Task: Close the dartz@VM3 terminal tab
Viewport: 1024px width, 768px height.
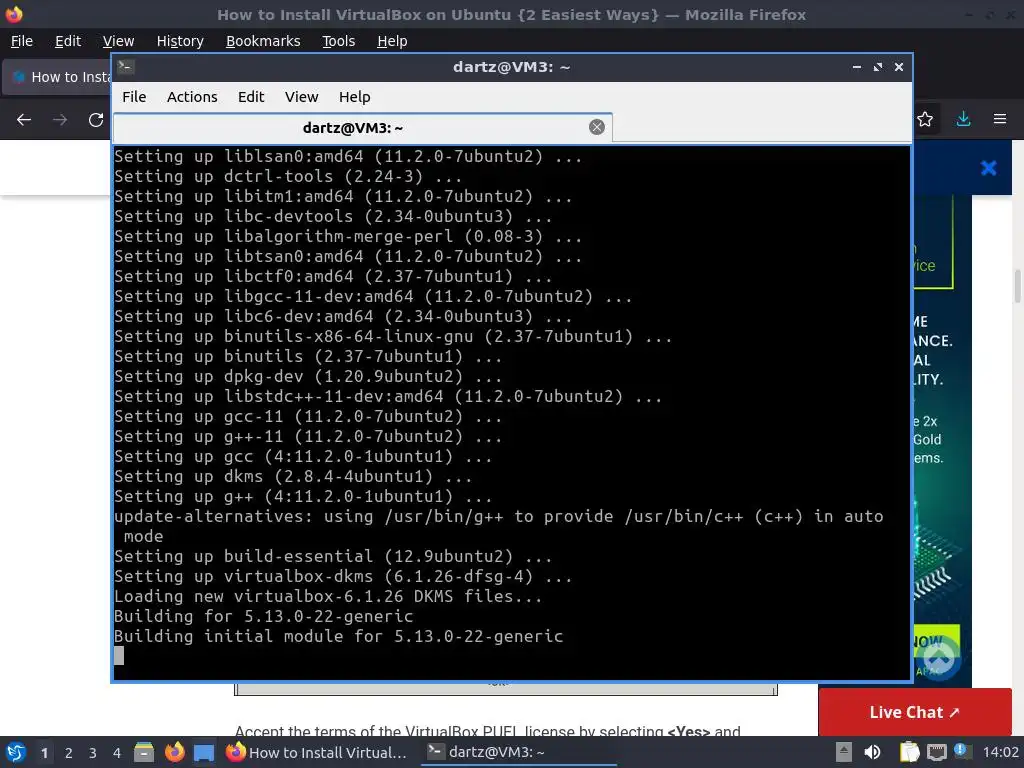Action: pos(596,127)
